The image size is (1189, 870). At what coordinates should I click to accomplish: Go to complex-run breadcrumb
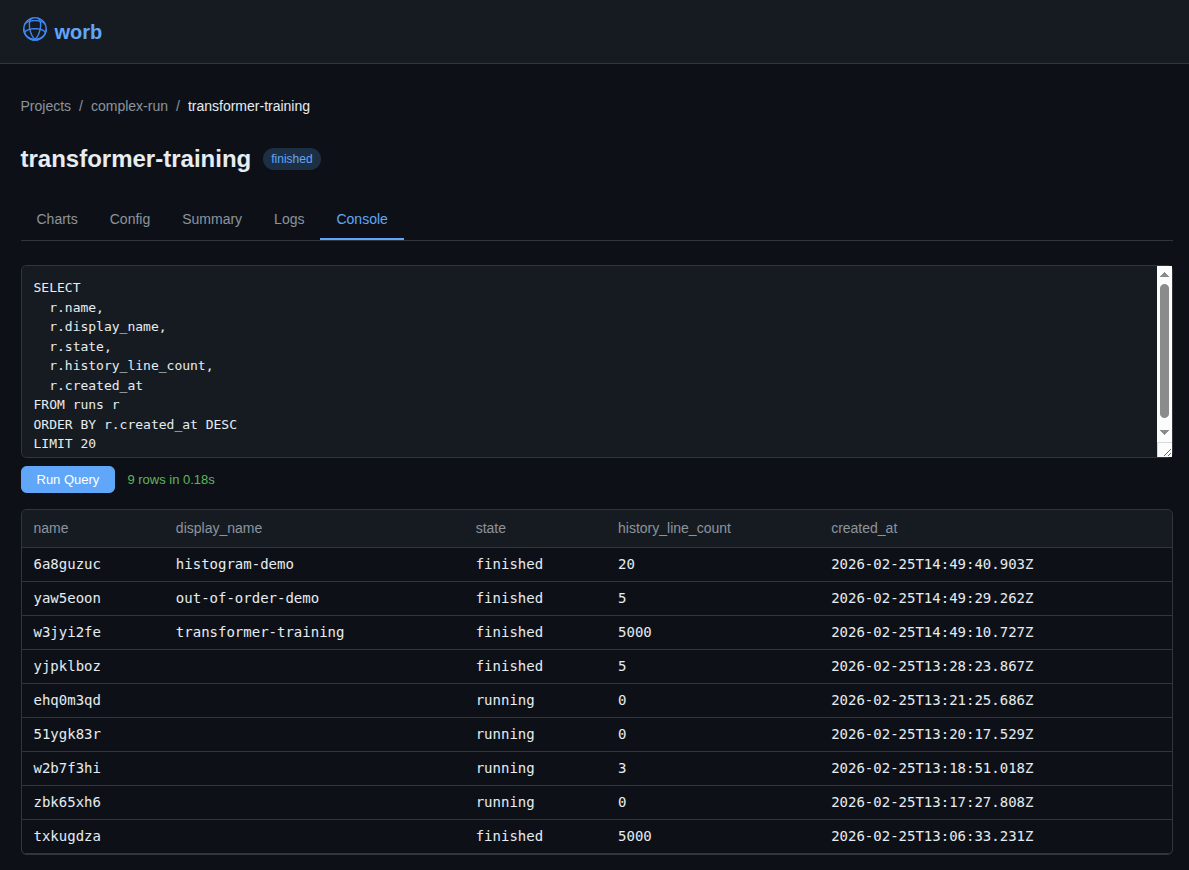coord(129,106)
